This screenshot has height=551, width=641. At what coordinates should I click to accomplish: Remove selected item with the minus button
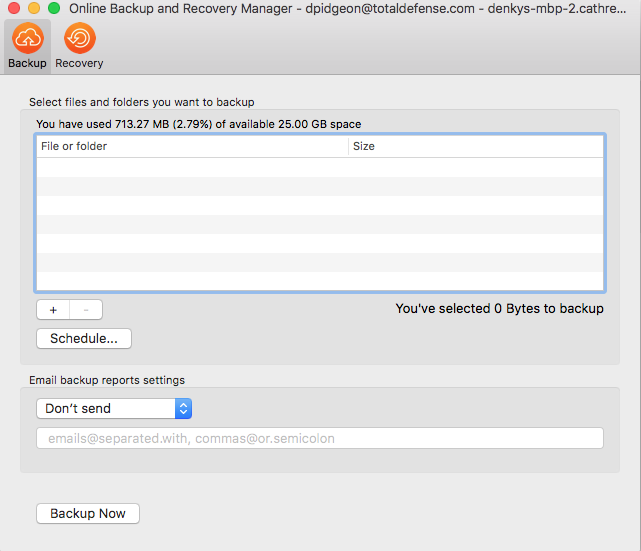(x=86, y=310)
